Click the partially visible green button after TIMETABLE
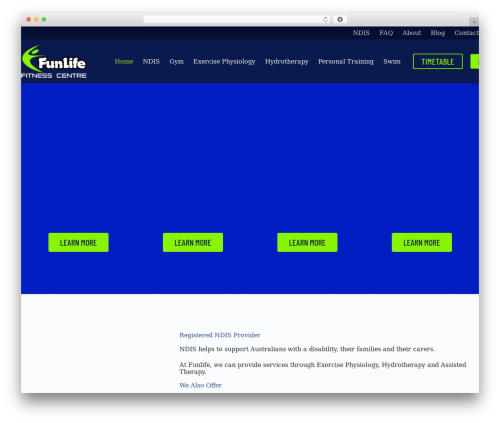This screenshot has height=423, width=500. (x=475, y=61)
